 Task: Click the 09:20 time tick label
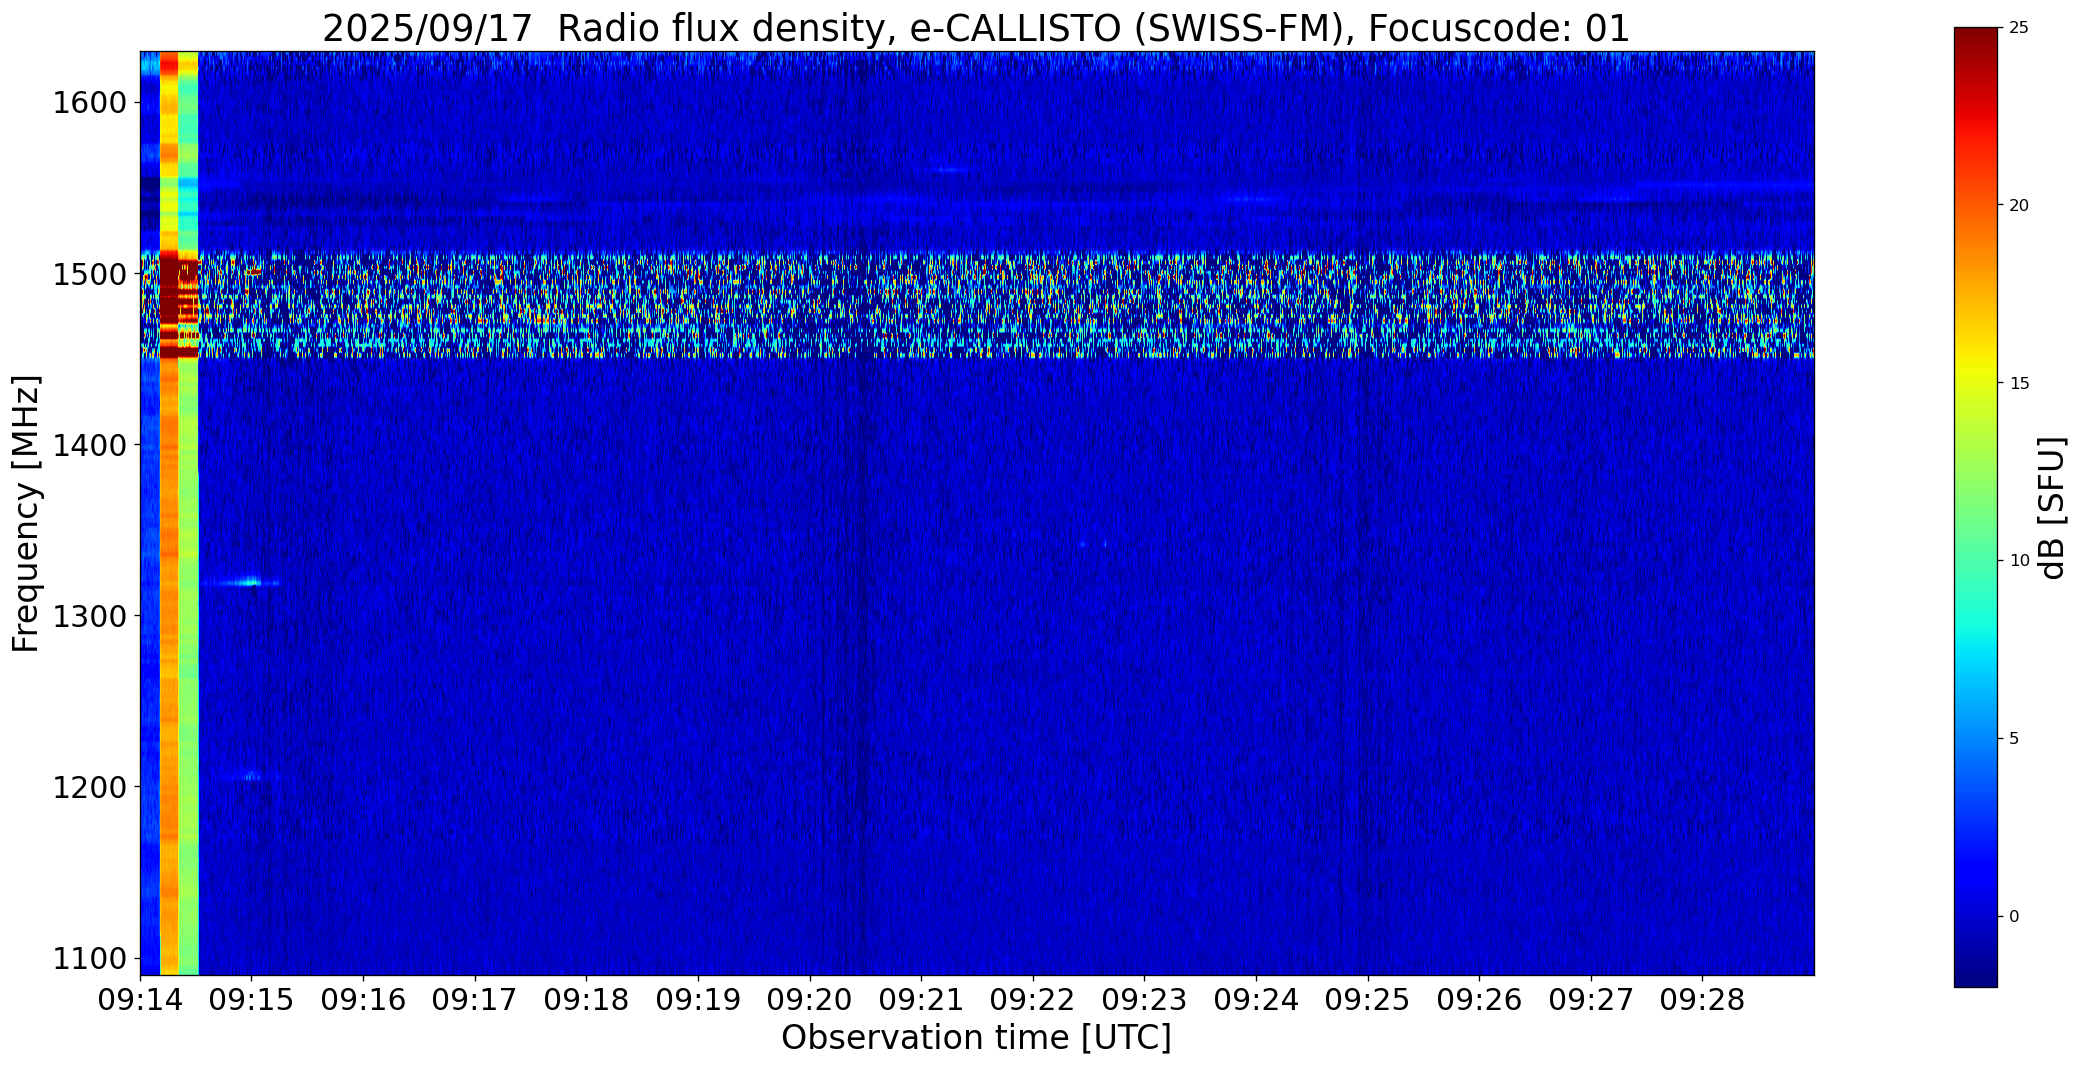click(x=810, y=1000)
